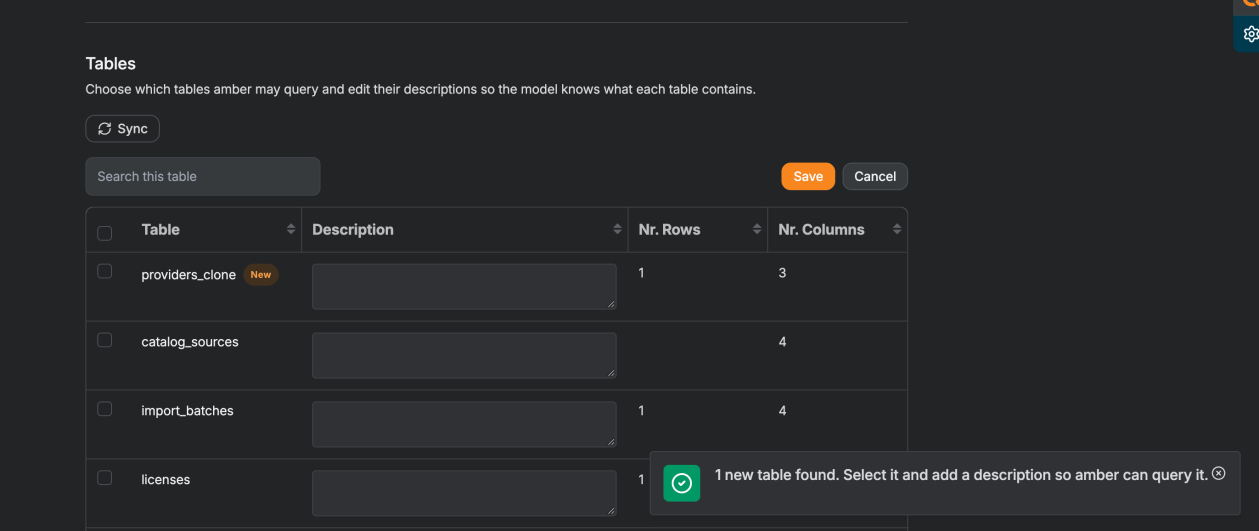
Task: Edit description for catalog_sources
Action: [464, 356]
